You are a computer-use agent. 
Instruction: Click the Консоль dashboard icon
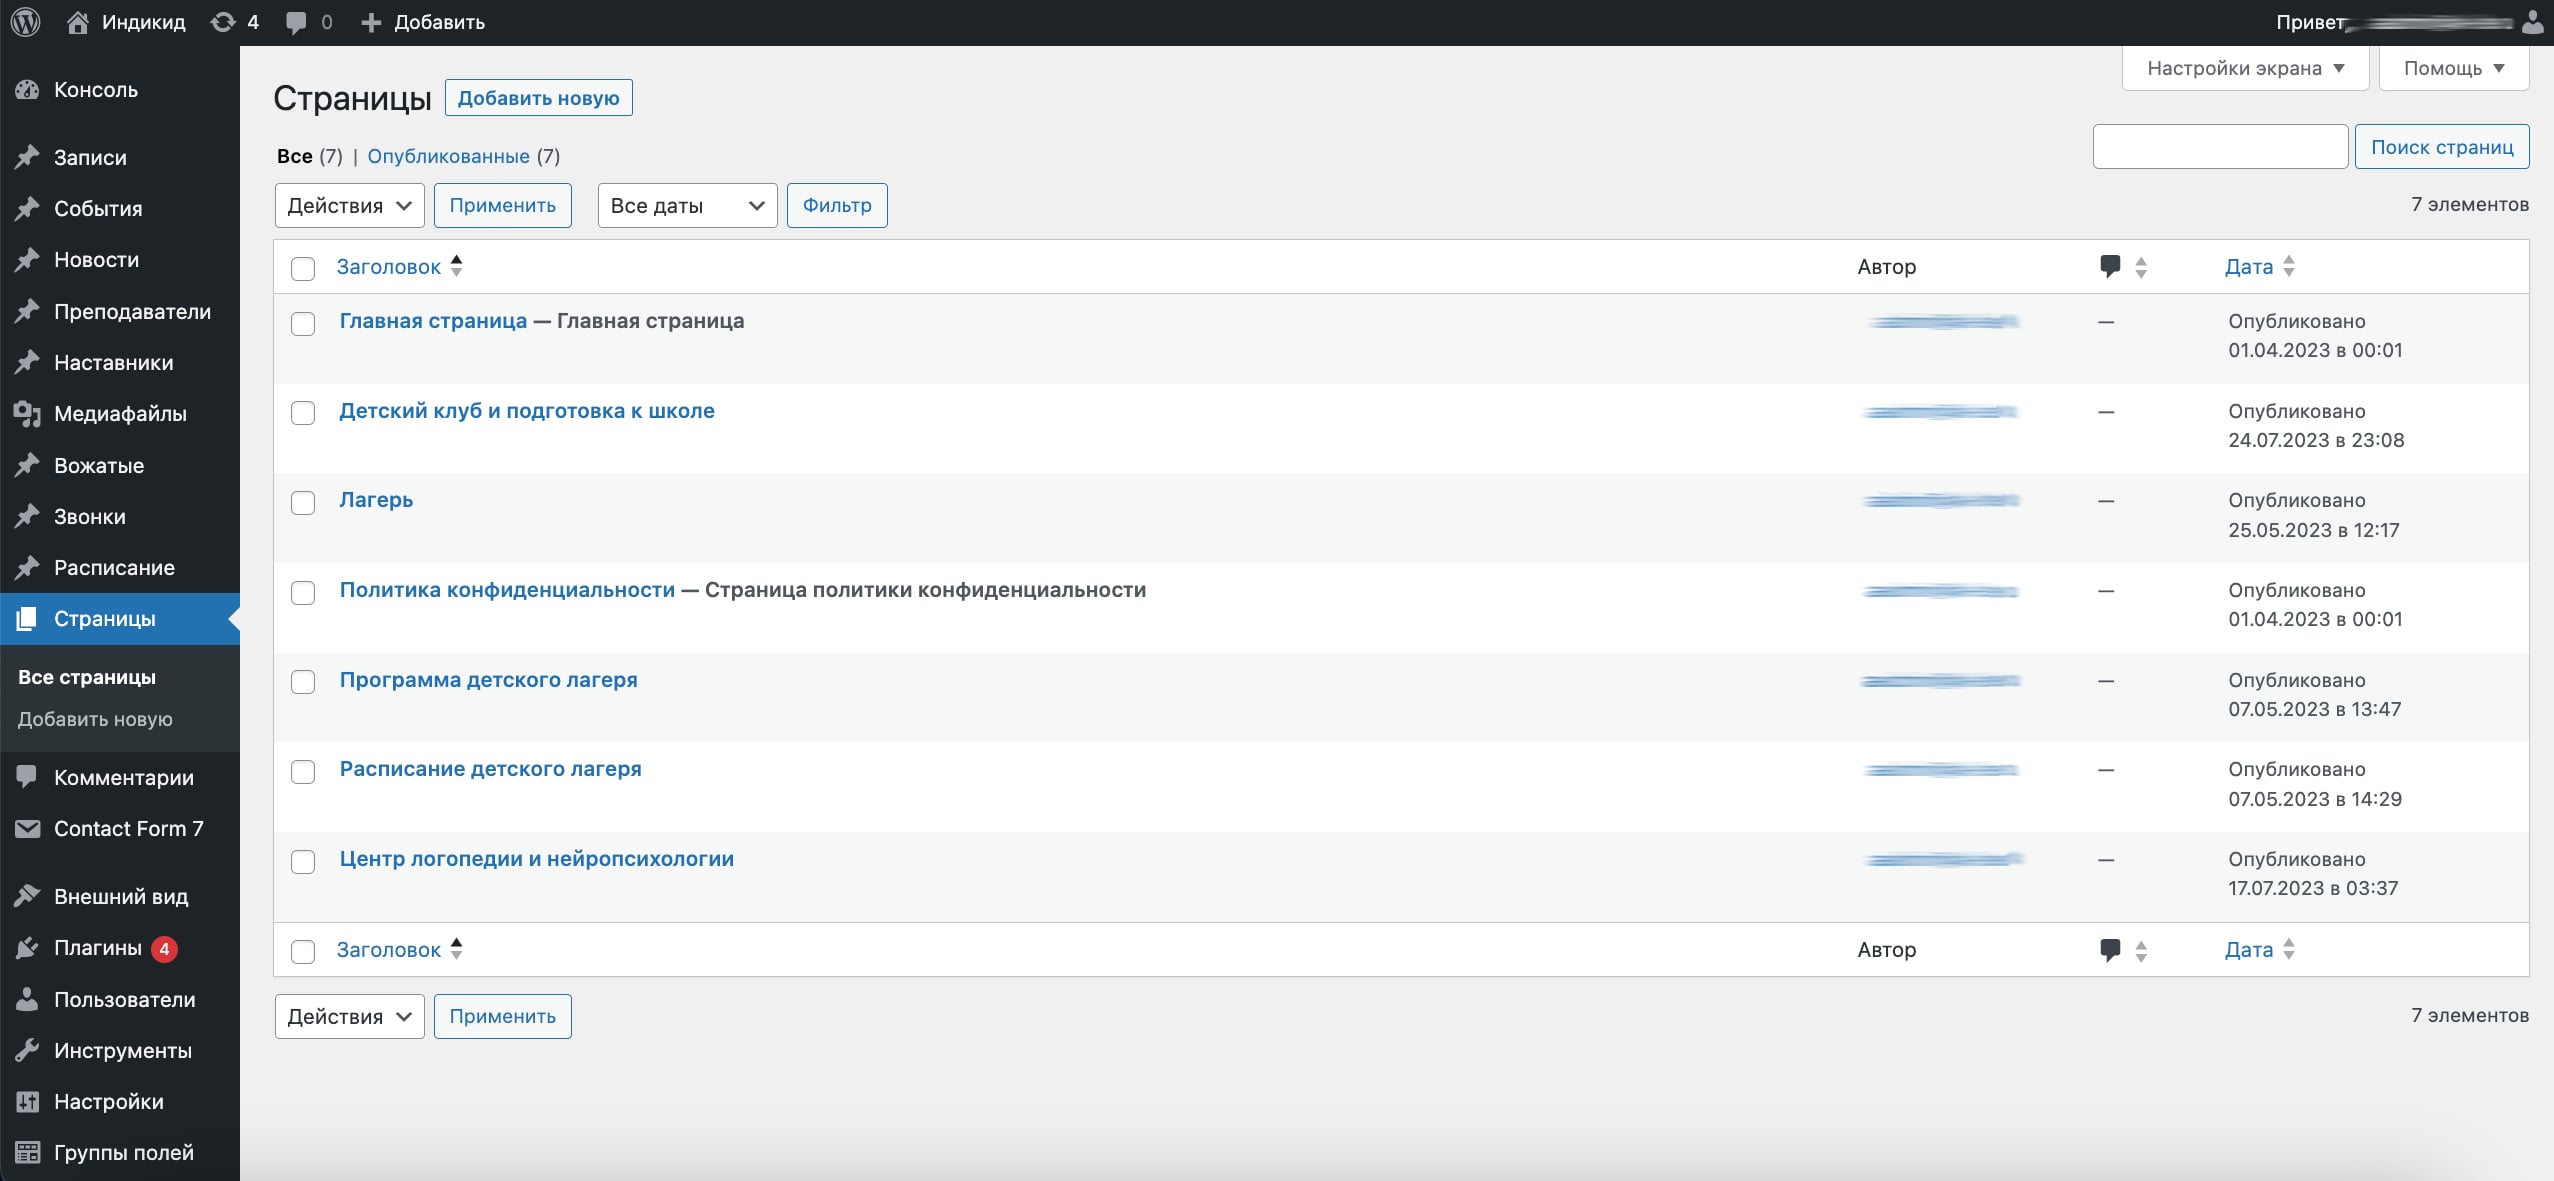point(27,90)
